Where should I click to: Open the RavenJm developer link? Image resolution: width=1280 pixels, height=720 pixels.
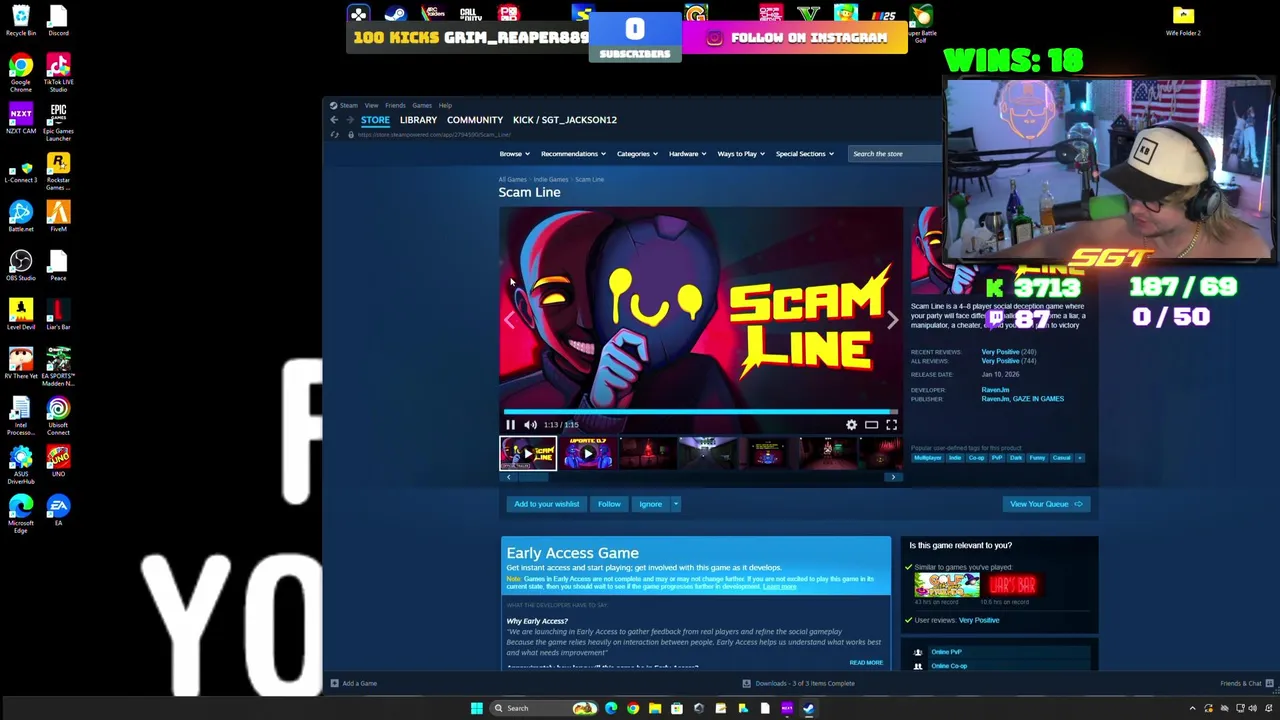pos(995,390)
